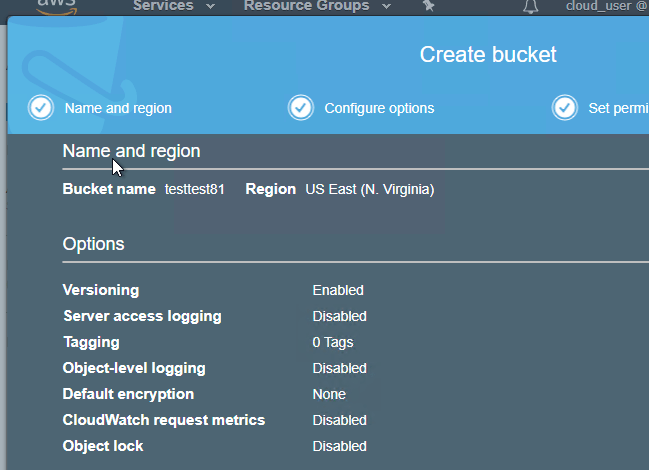Click the Name and region checkmark icon
The image size is (649, 470).
coord(41,108)
